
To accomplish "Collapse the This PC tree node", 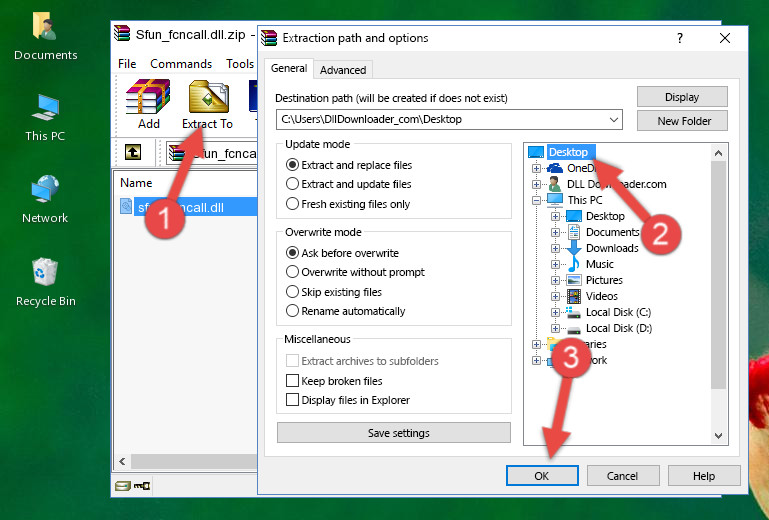I will tap(536, 200).
